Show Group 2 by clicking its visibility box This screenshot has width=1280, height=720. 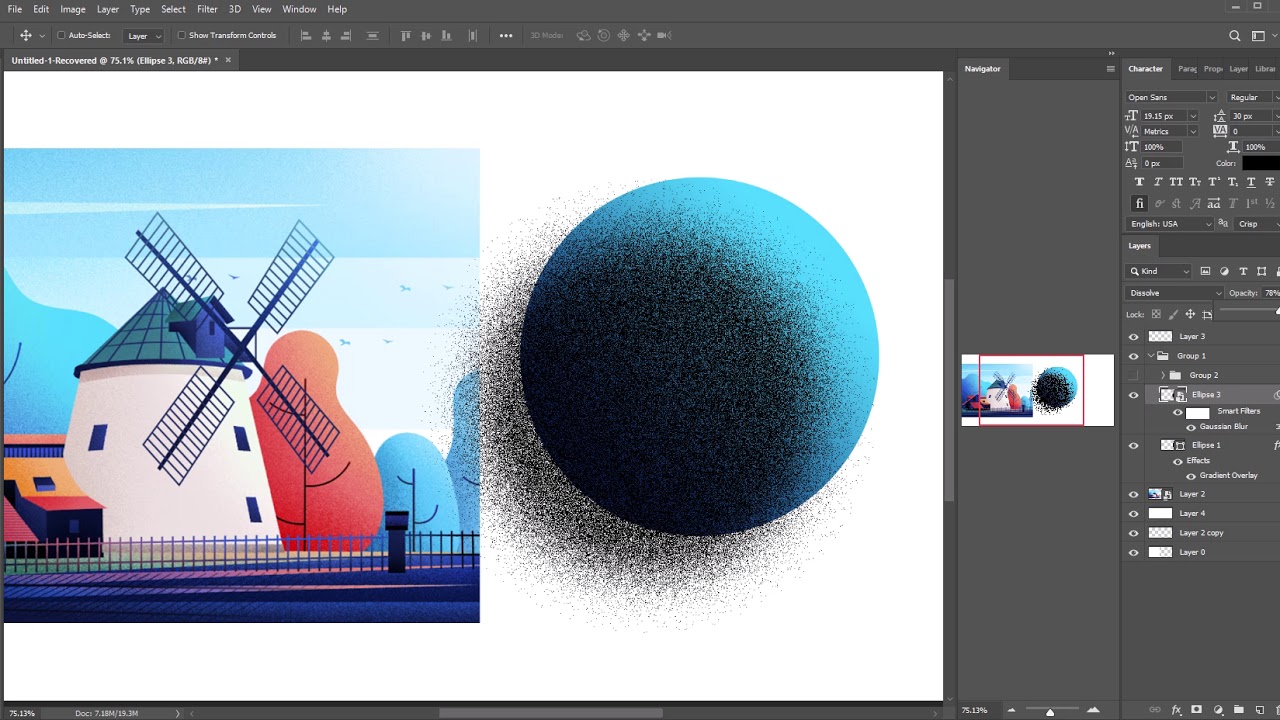[x=1133, y=375]
